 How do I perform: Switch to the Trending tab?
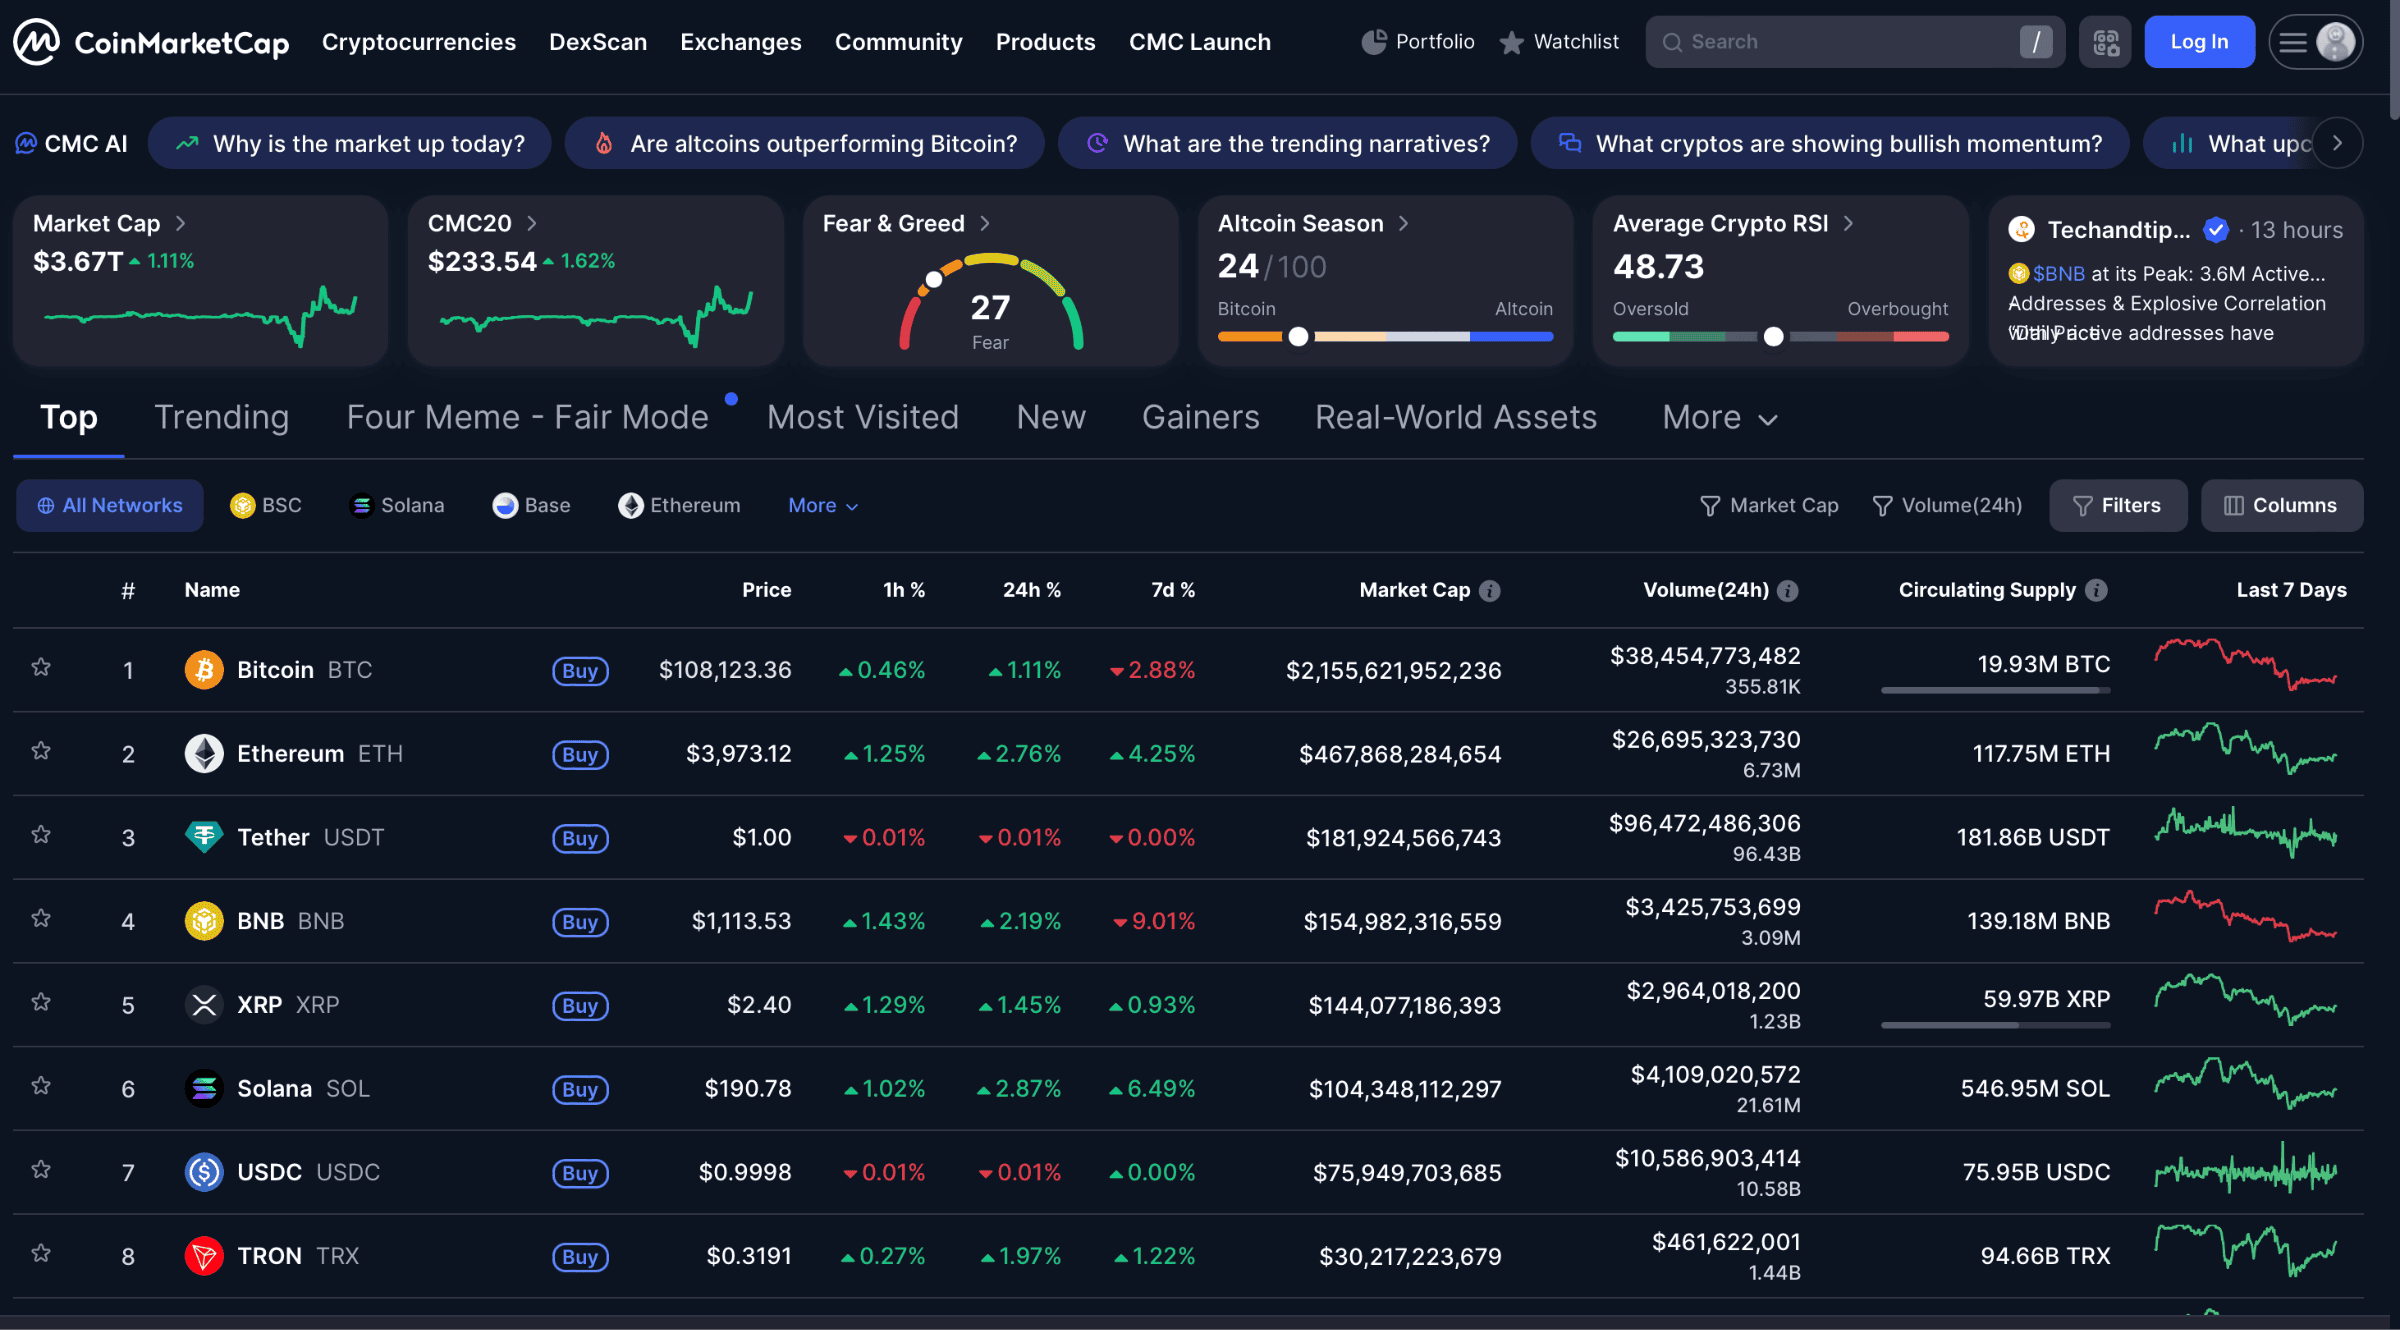221,418
